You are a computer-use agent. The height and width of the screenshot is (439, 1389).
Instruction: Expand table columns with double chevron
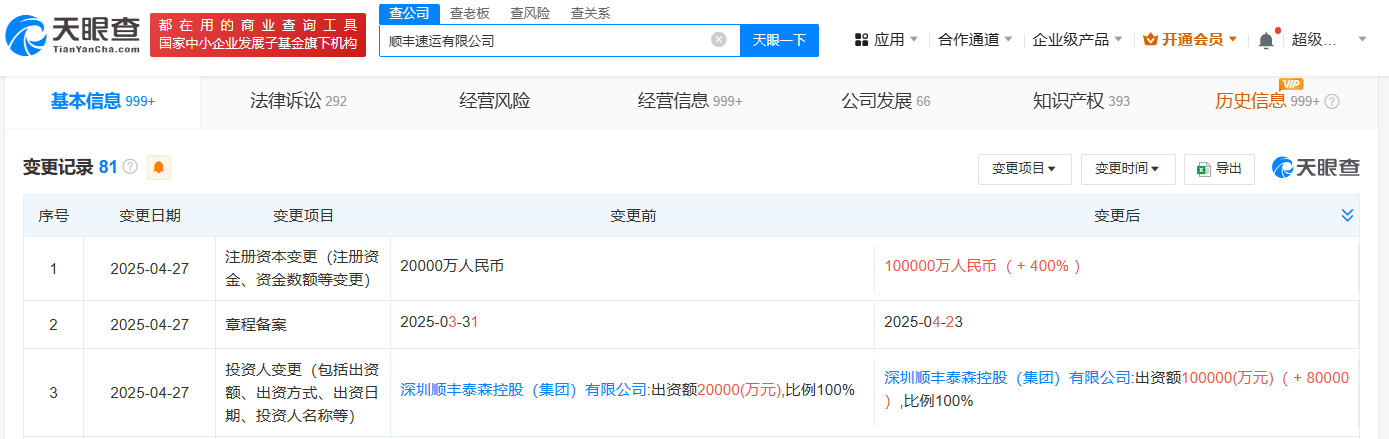pyautogui.click(x=1347, y=216)
